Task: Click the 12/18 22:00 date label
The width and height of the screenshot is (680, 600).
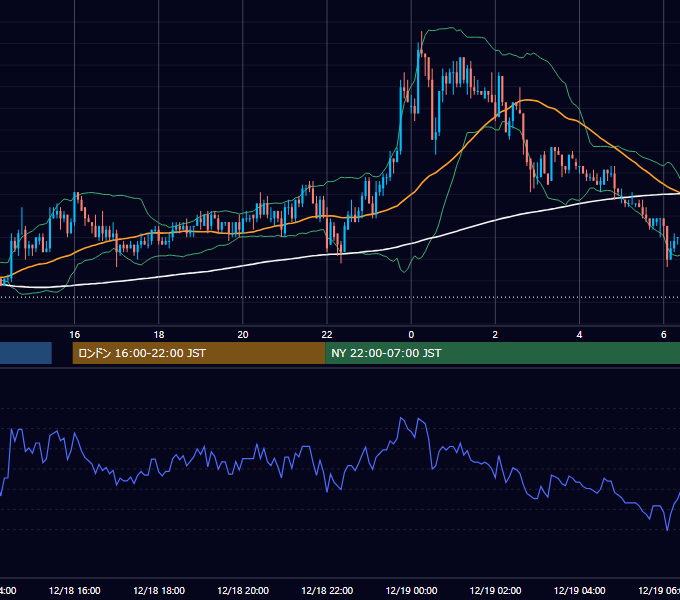Action: (327, 590)
